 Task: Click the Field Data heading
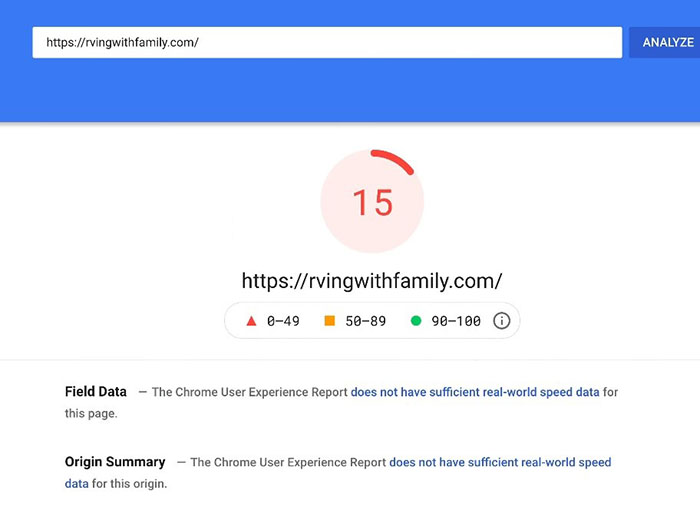coord(96,392)
